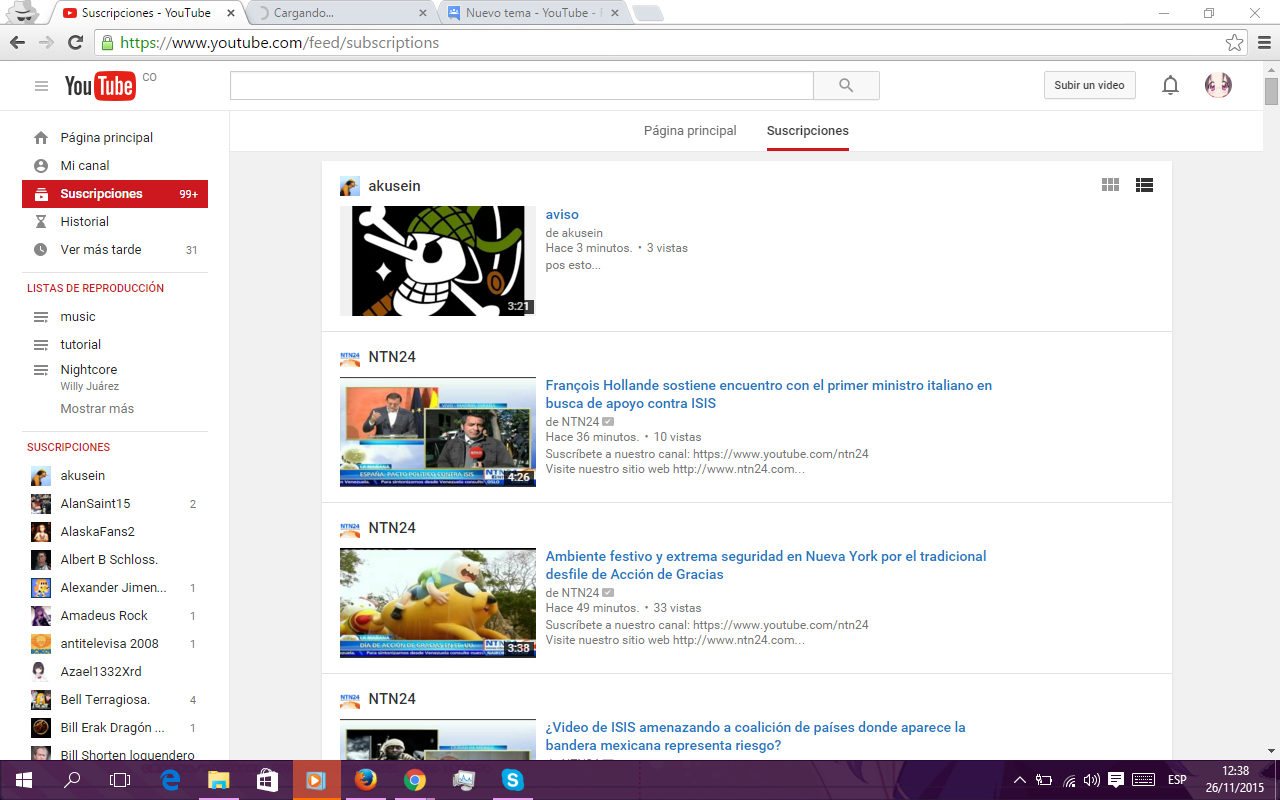
Task: Switch to grid view layout
Action: point(1110,185)
